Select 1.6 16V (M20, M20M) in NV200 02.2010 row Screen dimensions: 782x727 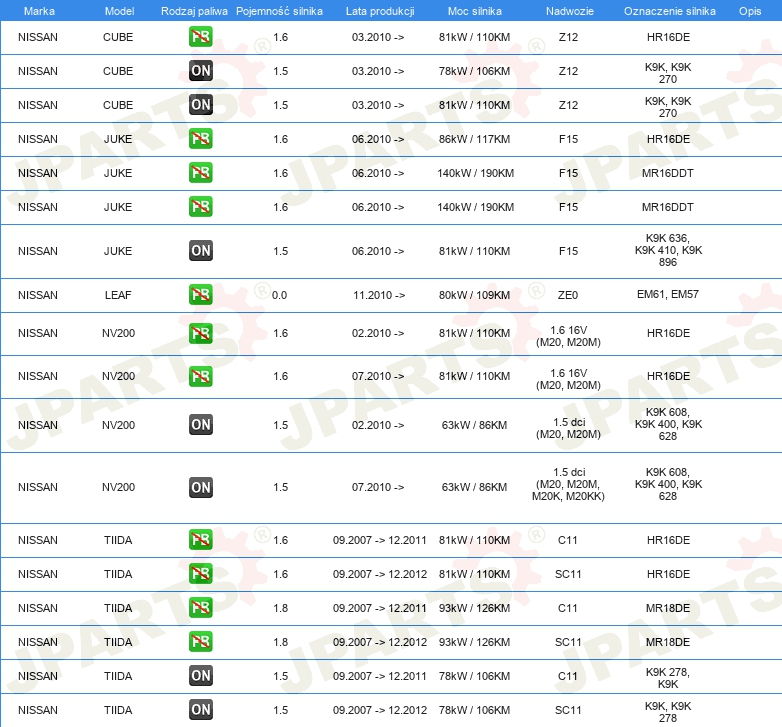coord(568,337)
